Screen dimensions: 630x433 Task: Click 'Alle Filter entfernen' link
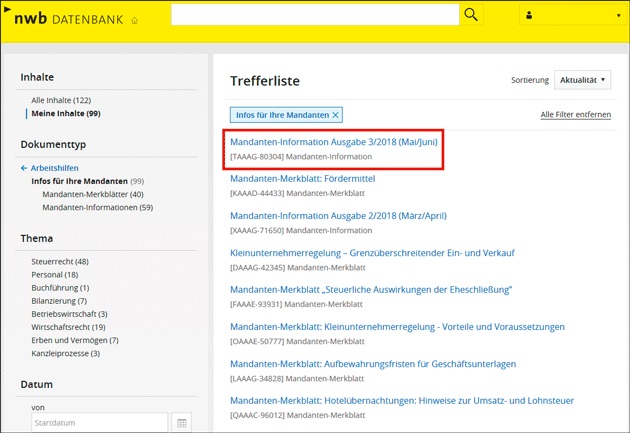[x=575, y=115]
